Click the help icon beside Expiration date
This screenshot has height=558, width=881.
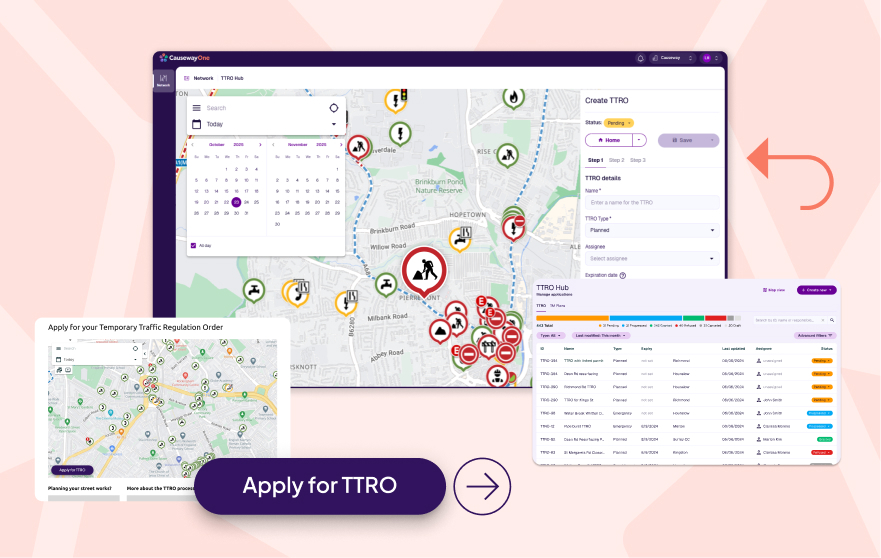[623, 275]
